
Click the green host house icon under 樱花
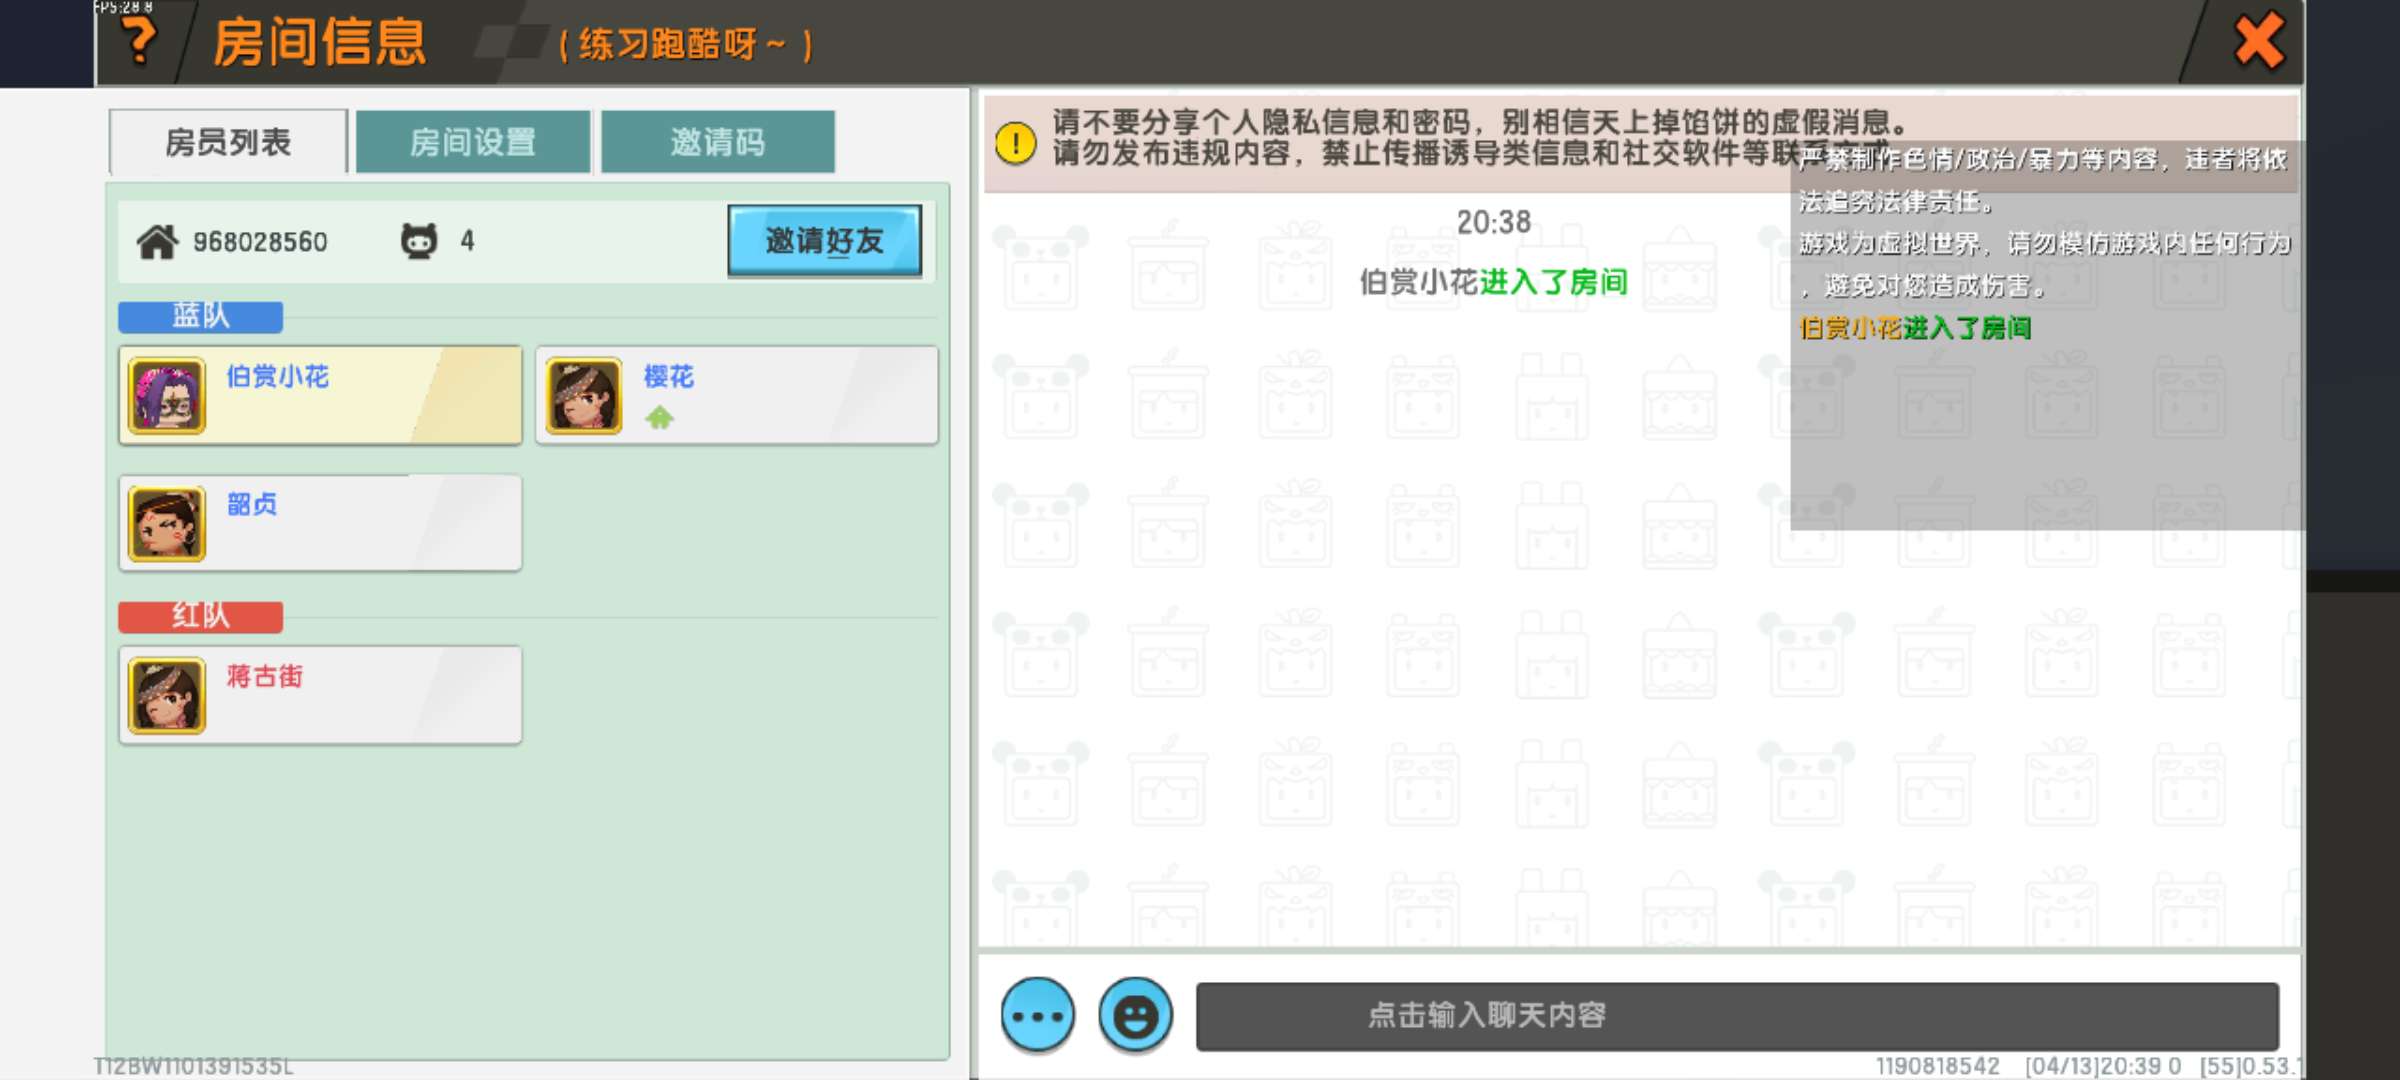(659, 417)
